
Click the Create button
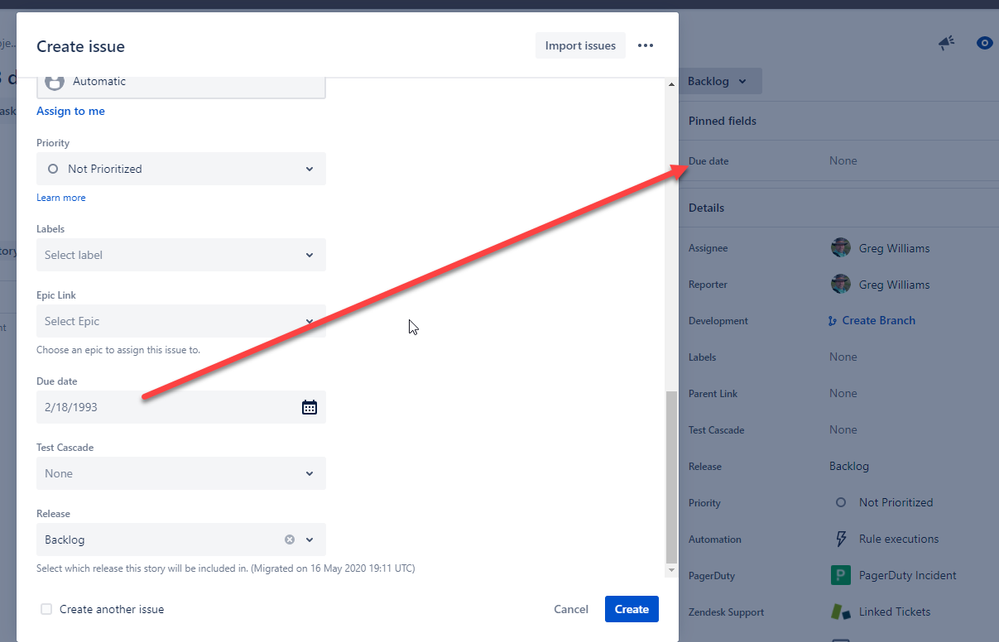(631, 609)
